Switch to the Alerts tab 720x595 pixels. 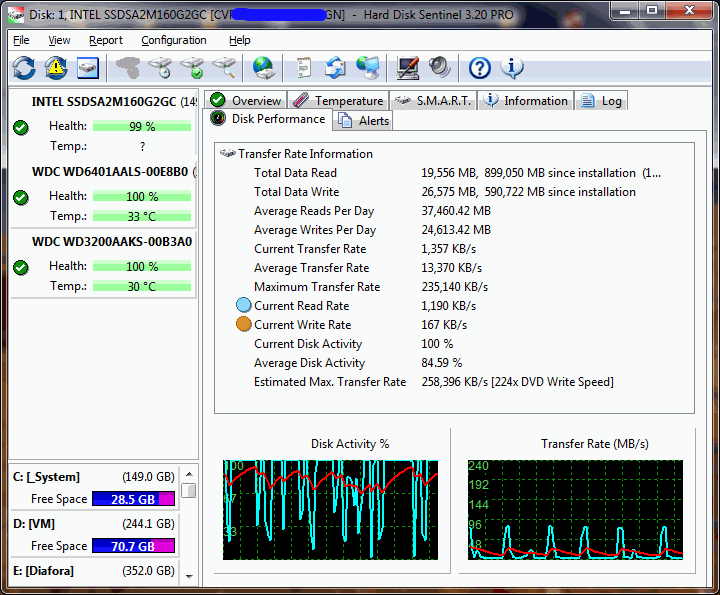[363, 121]
